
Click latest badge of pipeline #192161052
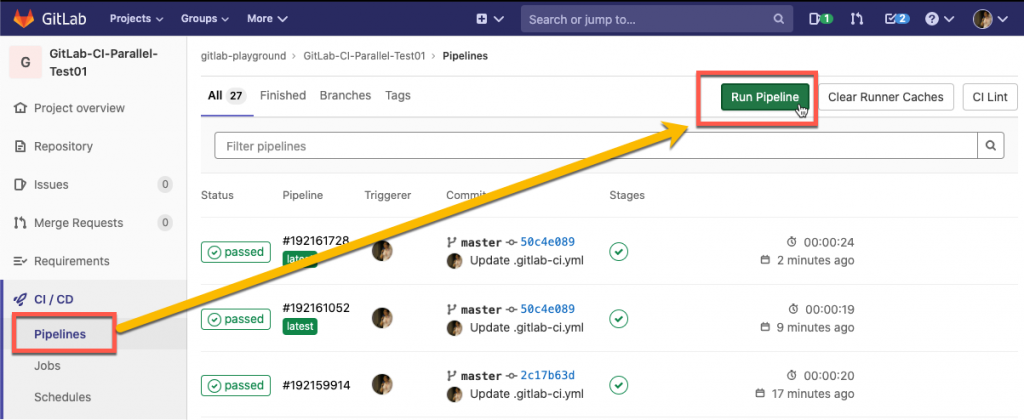coord(300,325)
